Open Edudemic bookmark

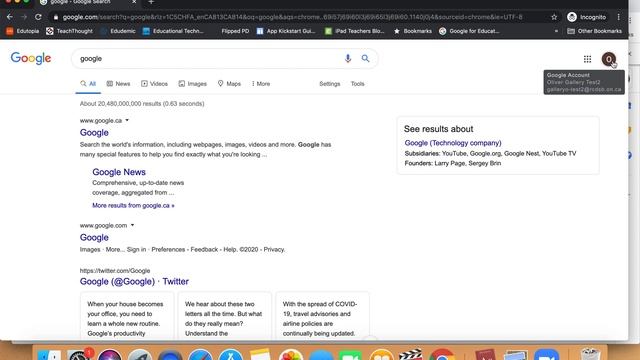tap(118, 31)
